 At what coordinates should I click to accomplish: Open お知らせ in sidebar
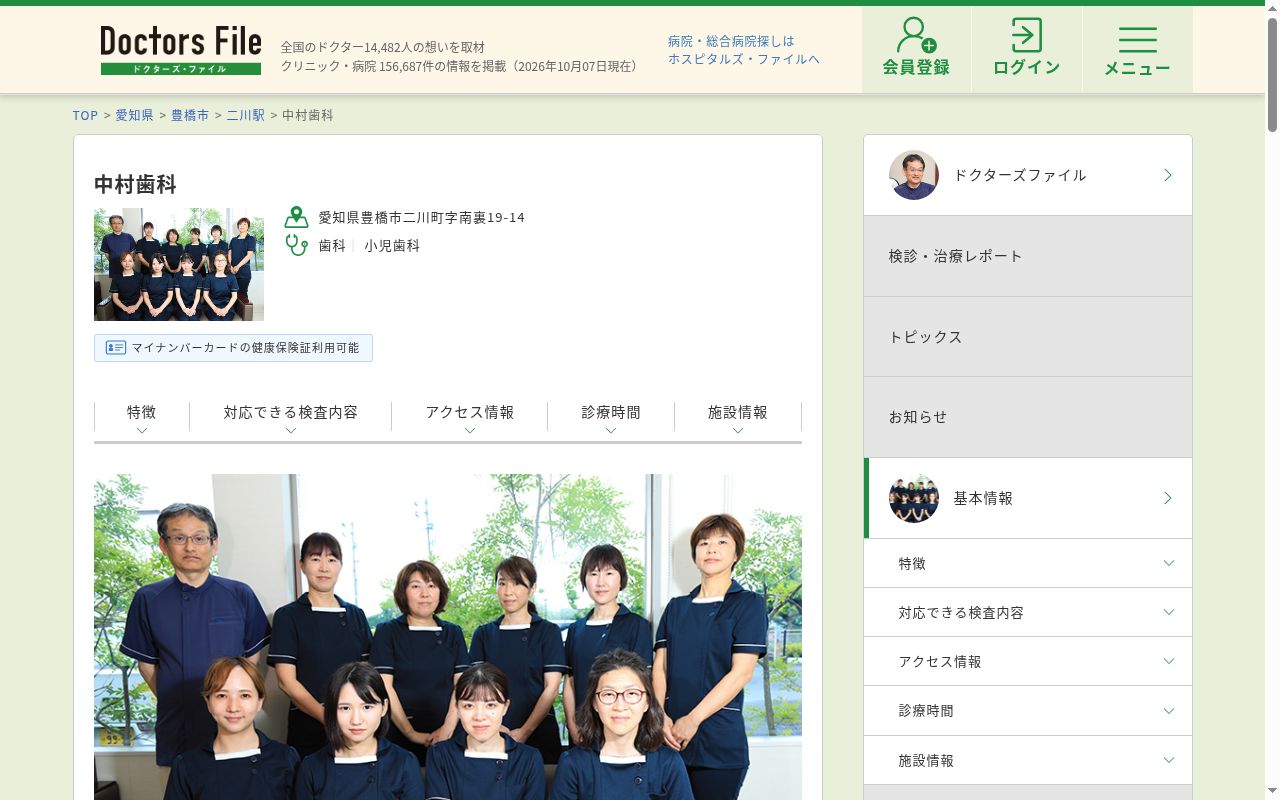coord(1028,417)
